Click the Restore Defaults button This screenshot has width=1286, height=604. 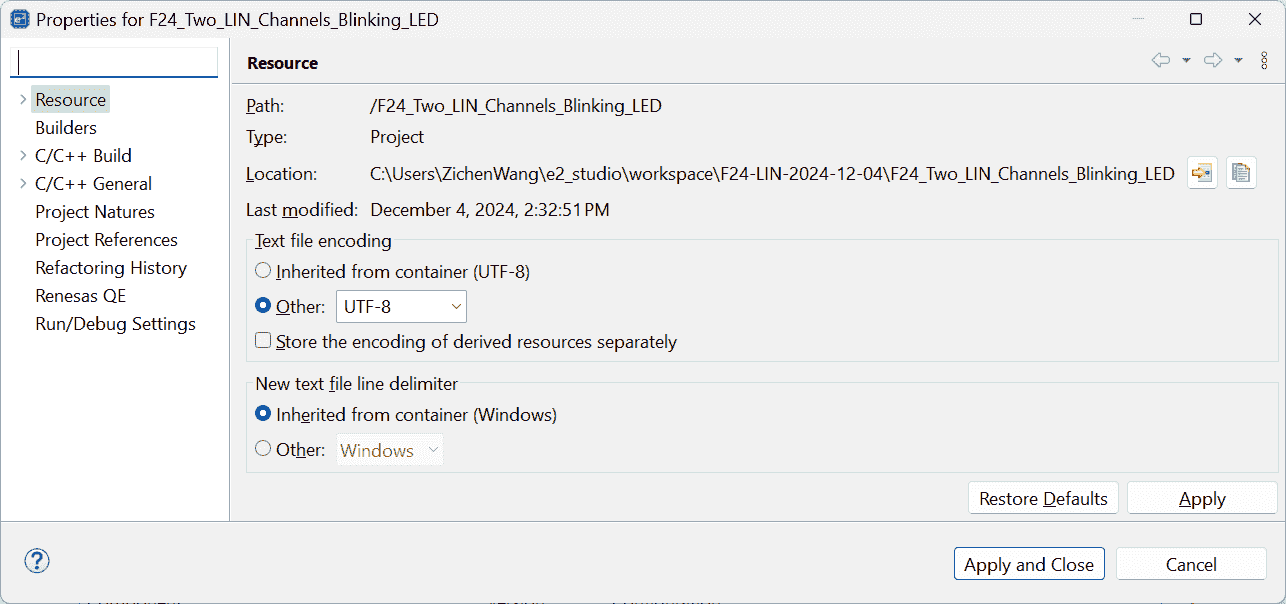click(1043, 498)
